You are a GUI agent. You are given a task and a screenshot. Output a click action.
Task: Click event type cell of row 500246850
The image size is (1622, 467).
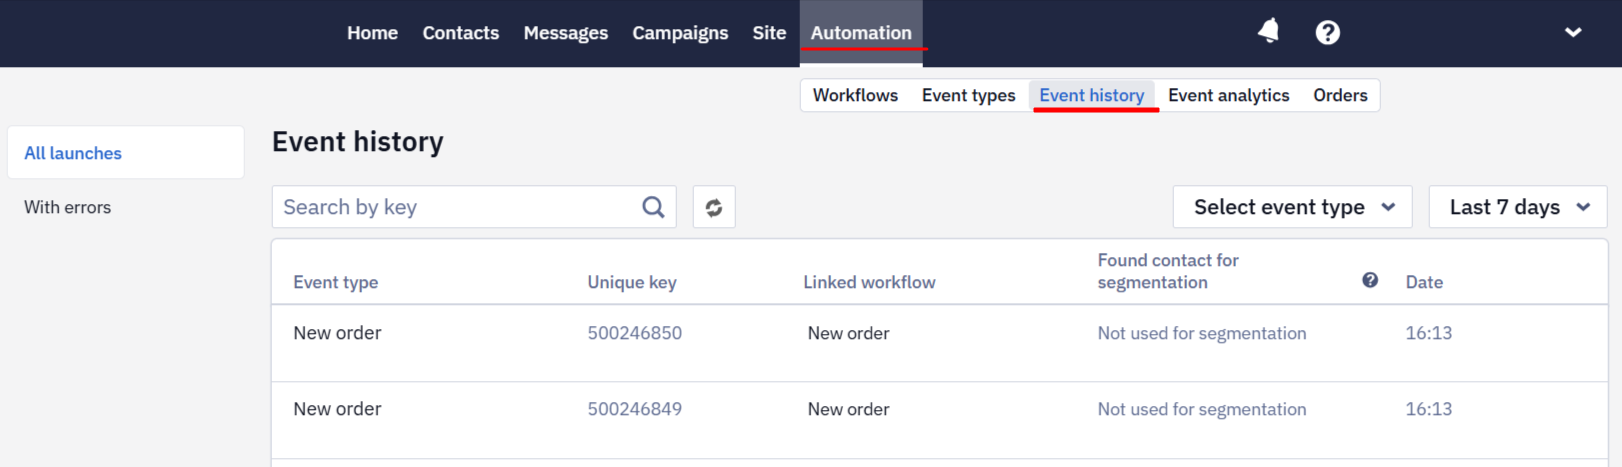click(337, 333)
